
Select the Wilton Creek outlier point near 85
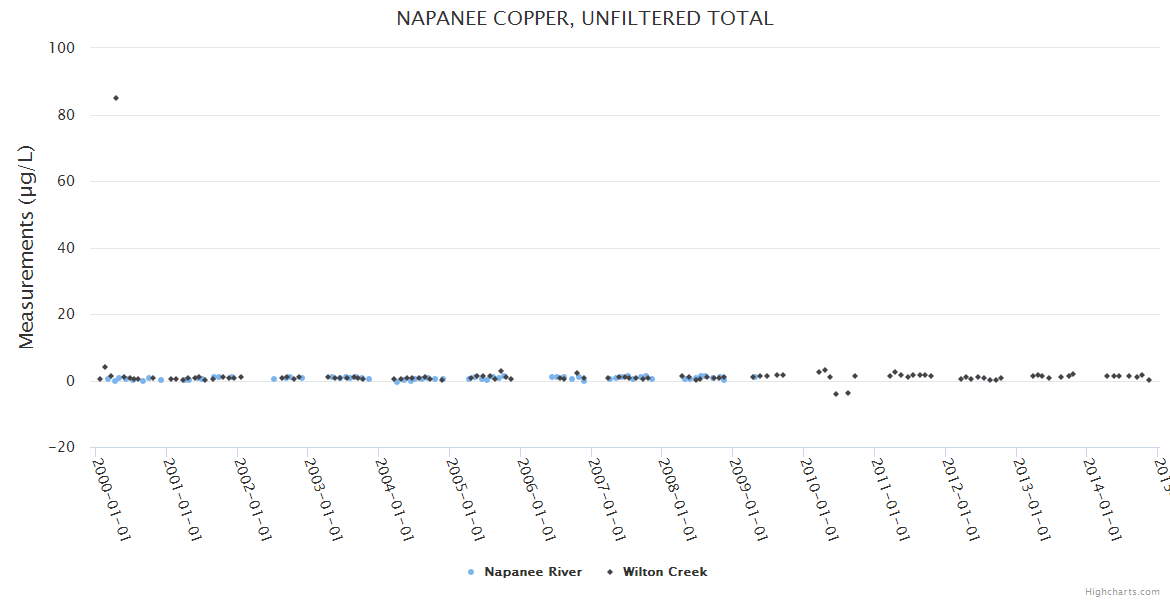[x=116, y=98]
